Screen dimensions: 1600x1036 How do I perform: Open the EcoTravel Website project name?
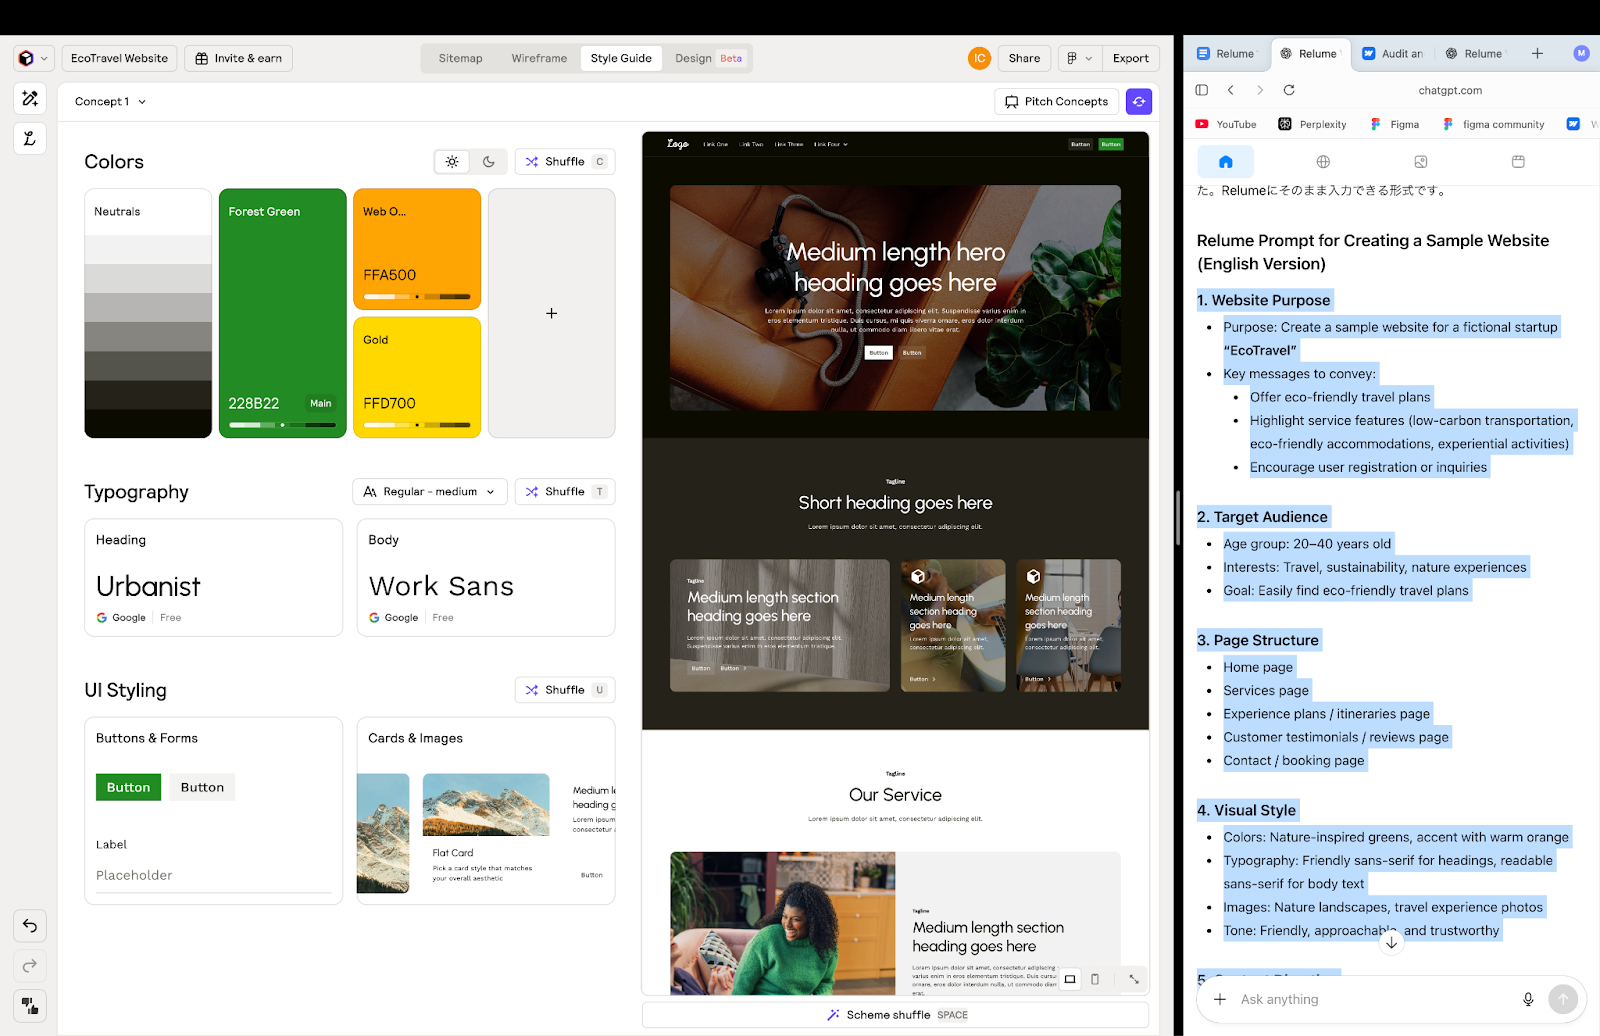[119, 58]
